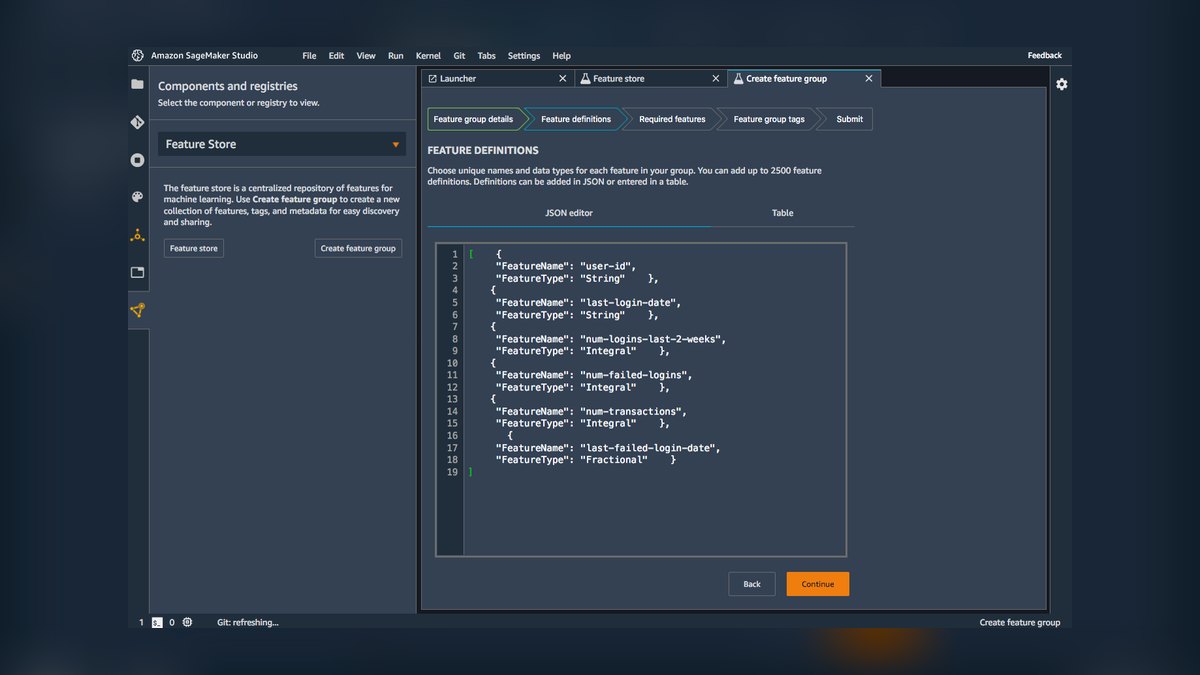
Task: Go to Feature group tags step
Action: pos(769,119)
